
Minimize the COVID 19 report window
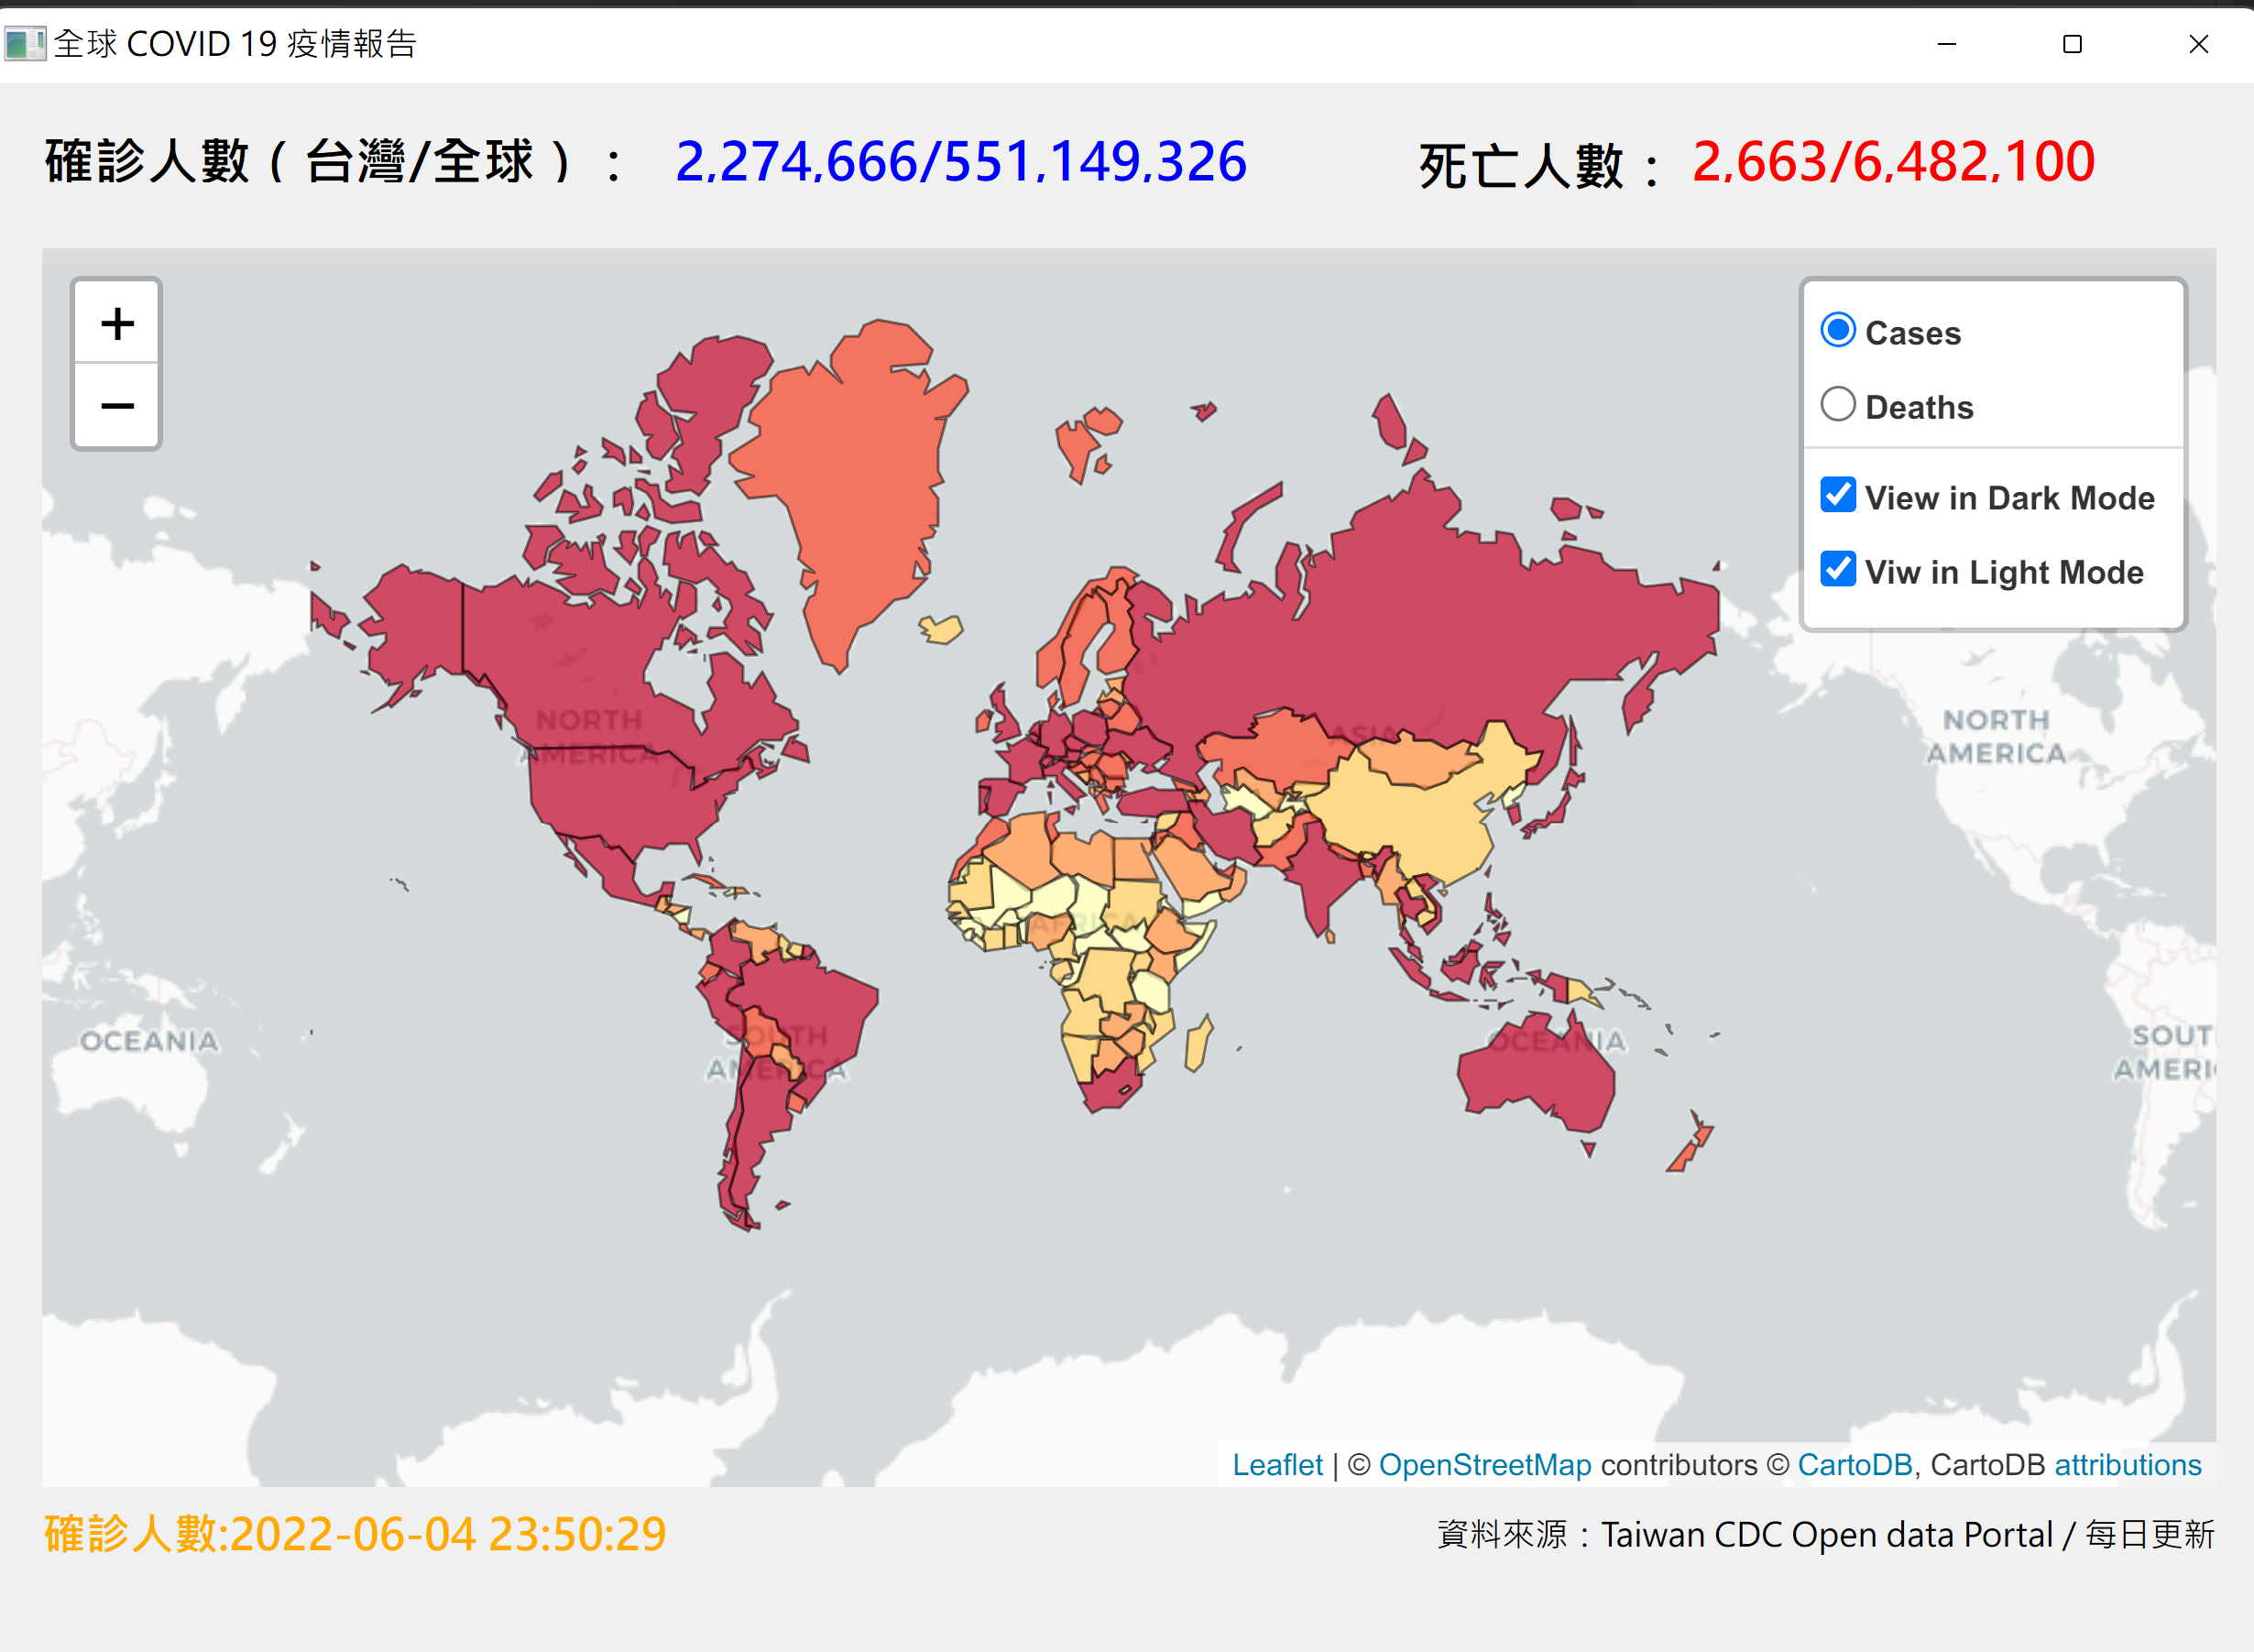[1946, 43]
